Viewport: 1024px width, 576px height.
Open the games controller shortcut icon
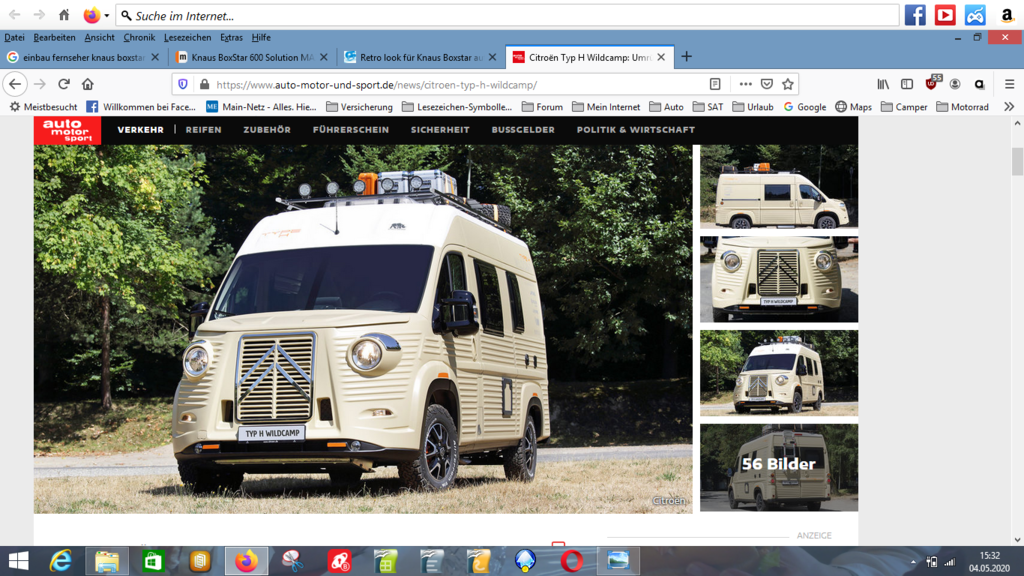(975, 15)
